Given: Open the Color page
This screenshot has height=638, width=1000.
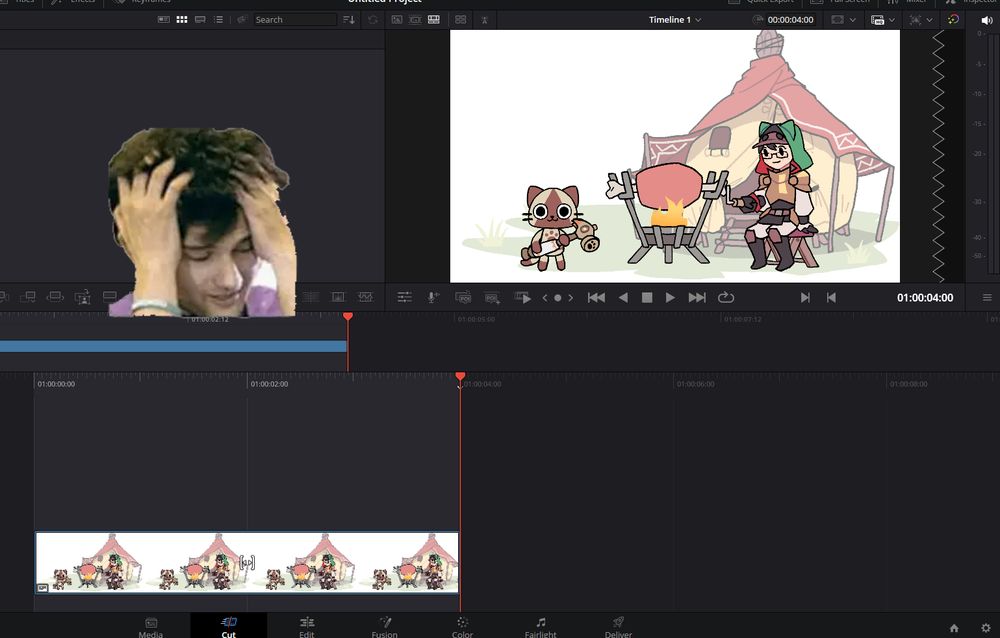Looking at the screenshot, I should pyautogui.click(x=462, y=627).
